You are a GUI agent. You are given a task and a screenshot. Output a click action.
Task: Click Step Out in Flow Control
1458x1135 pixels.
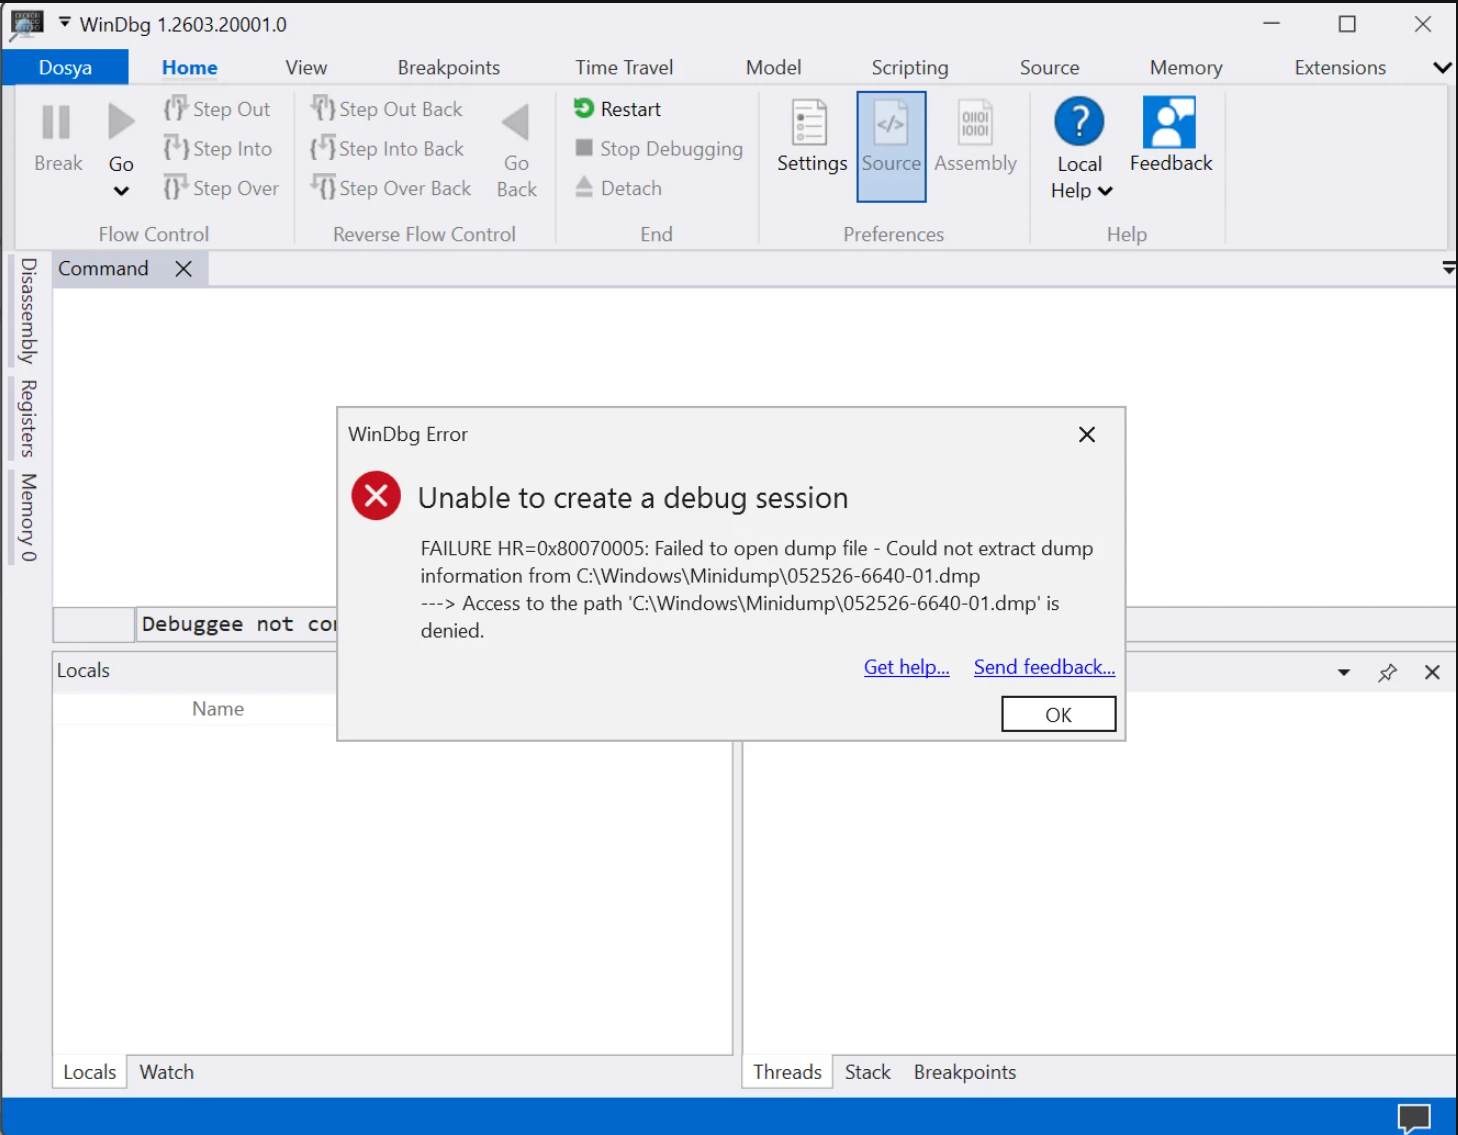pos(217,109)
